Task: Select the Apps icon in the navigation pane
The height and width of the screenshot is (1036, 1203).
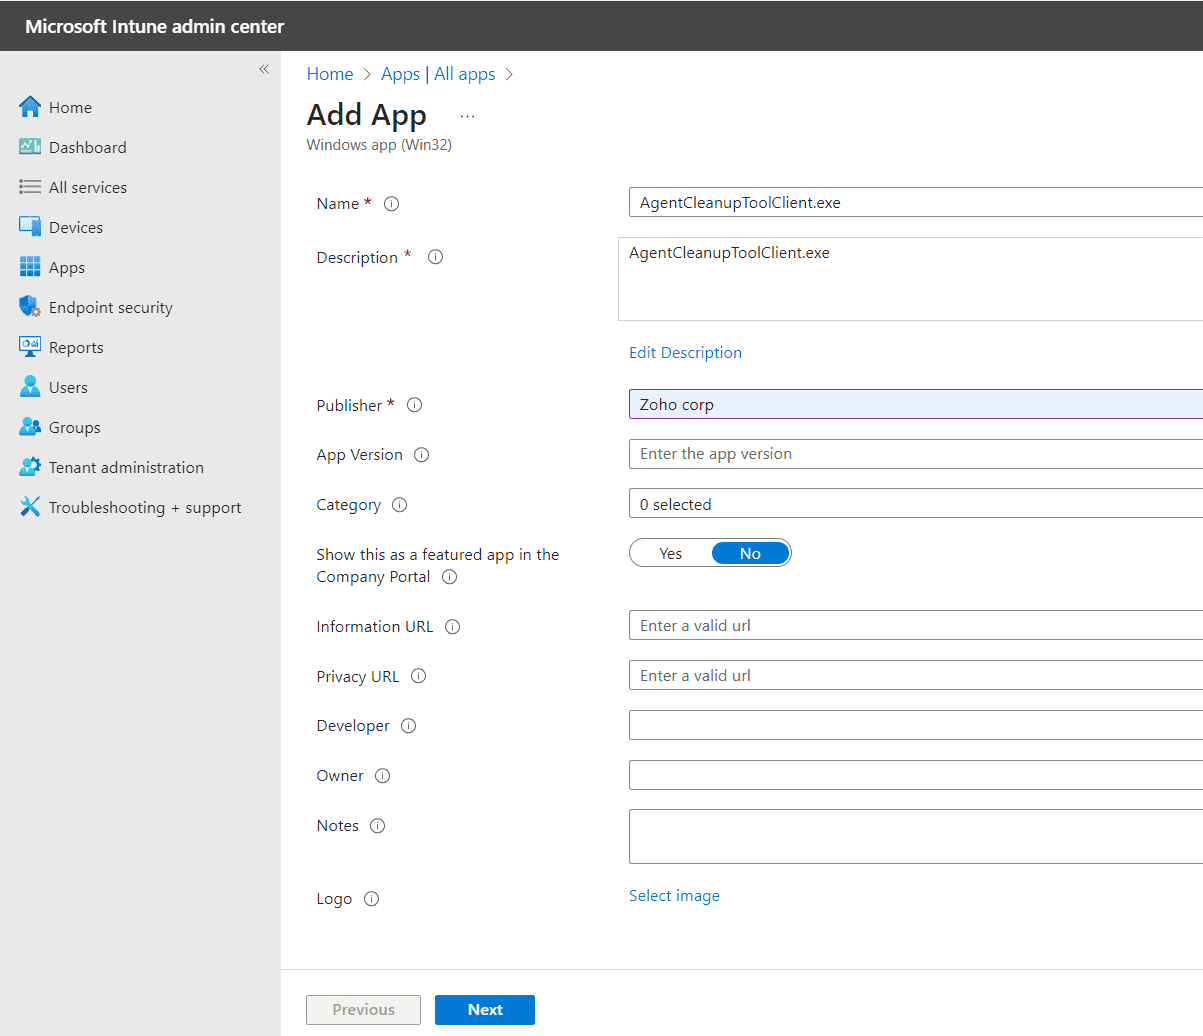Action: pos(66,267)
